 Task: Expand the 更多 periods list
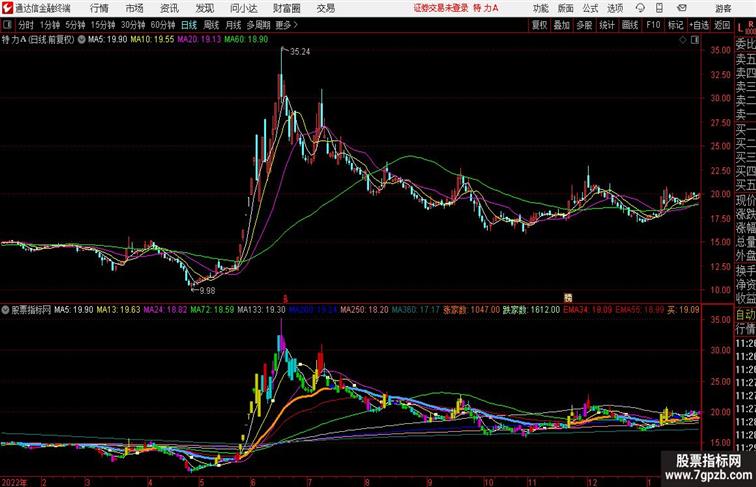[287, 25]
